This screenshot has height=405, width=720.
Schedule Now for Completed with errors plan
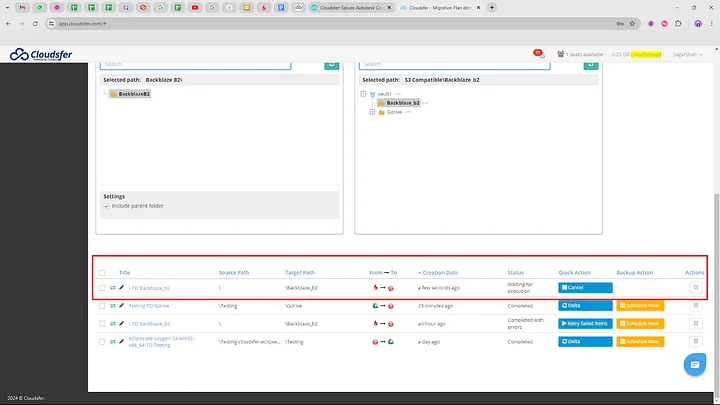click(x=640, y=323)
